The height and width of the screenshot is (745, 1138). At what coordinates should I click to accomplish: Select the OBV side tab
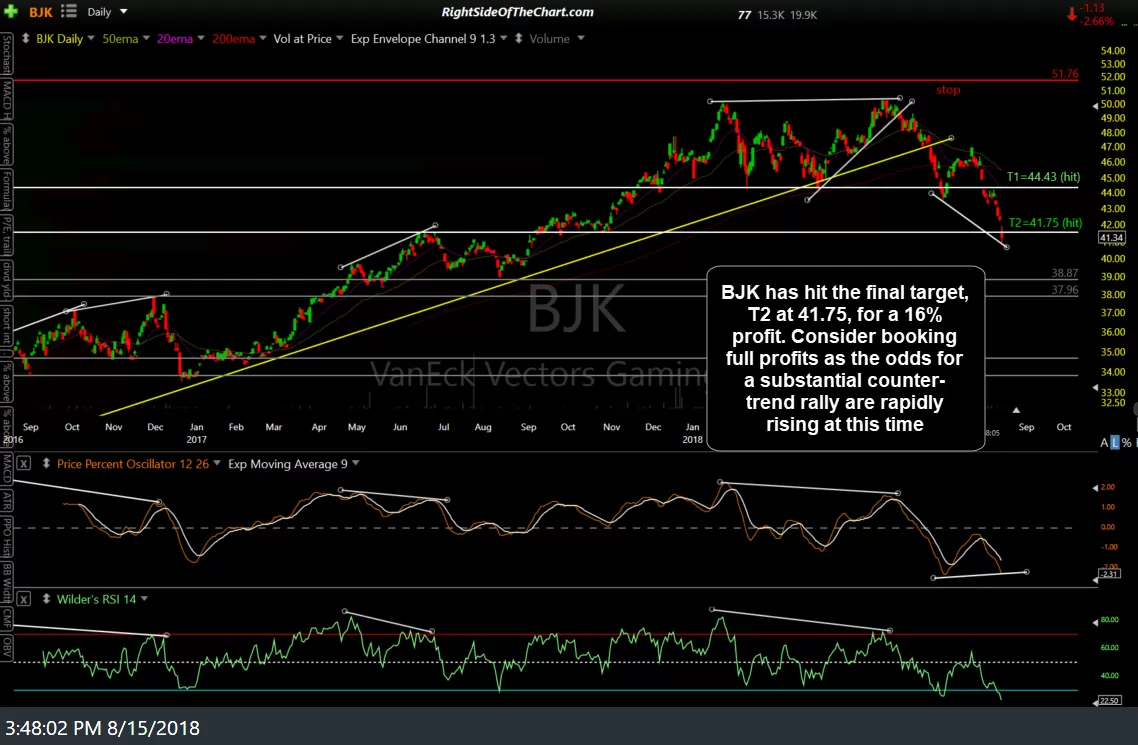point(7,646)
